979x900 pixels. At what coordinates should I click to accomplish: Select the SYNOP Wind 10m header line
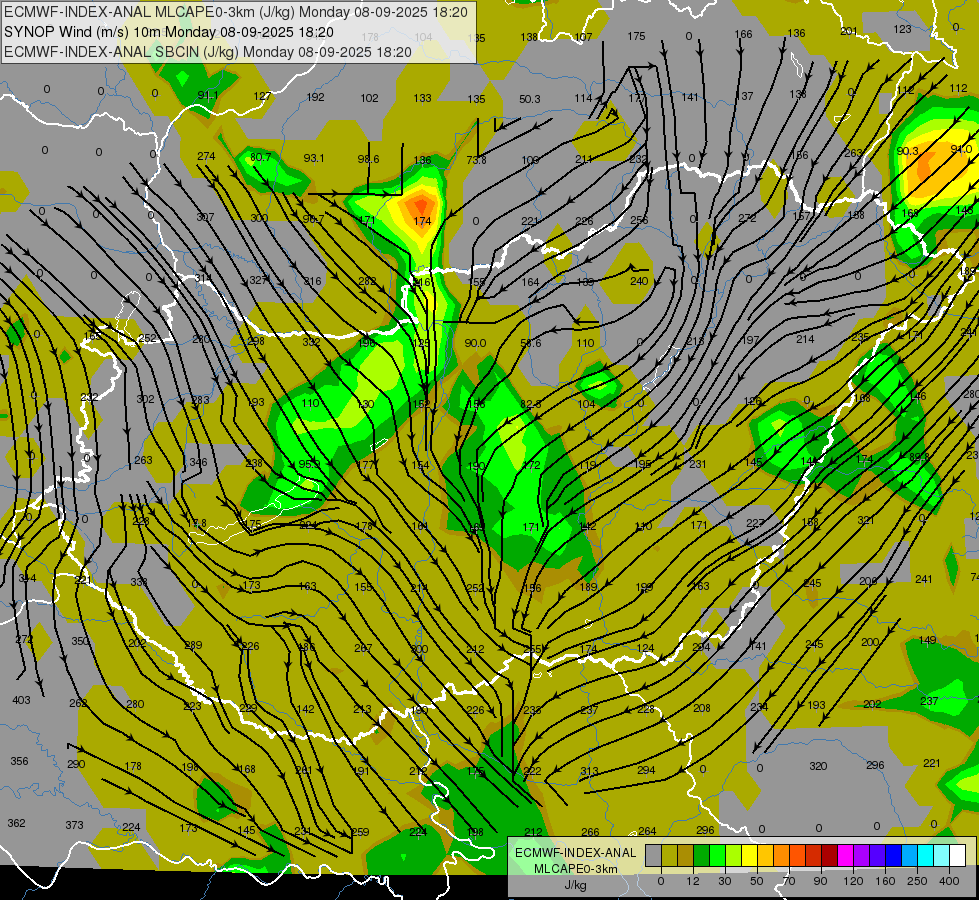[169, 32]
